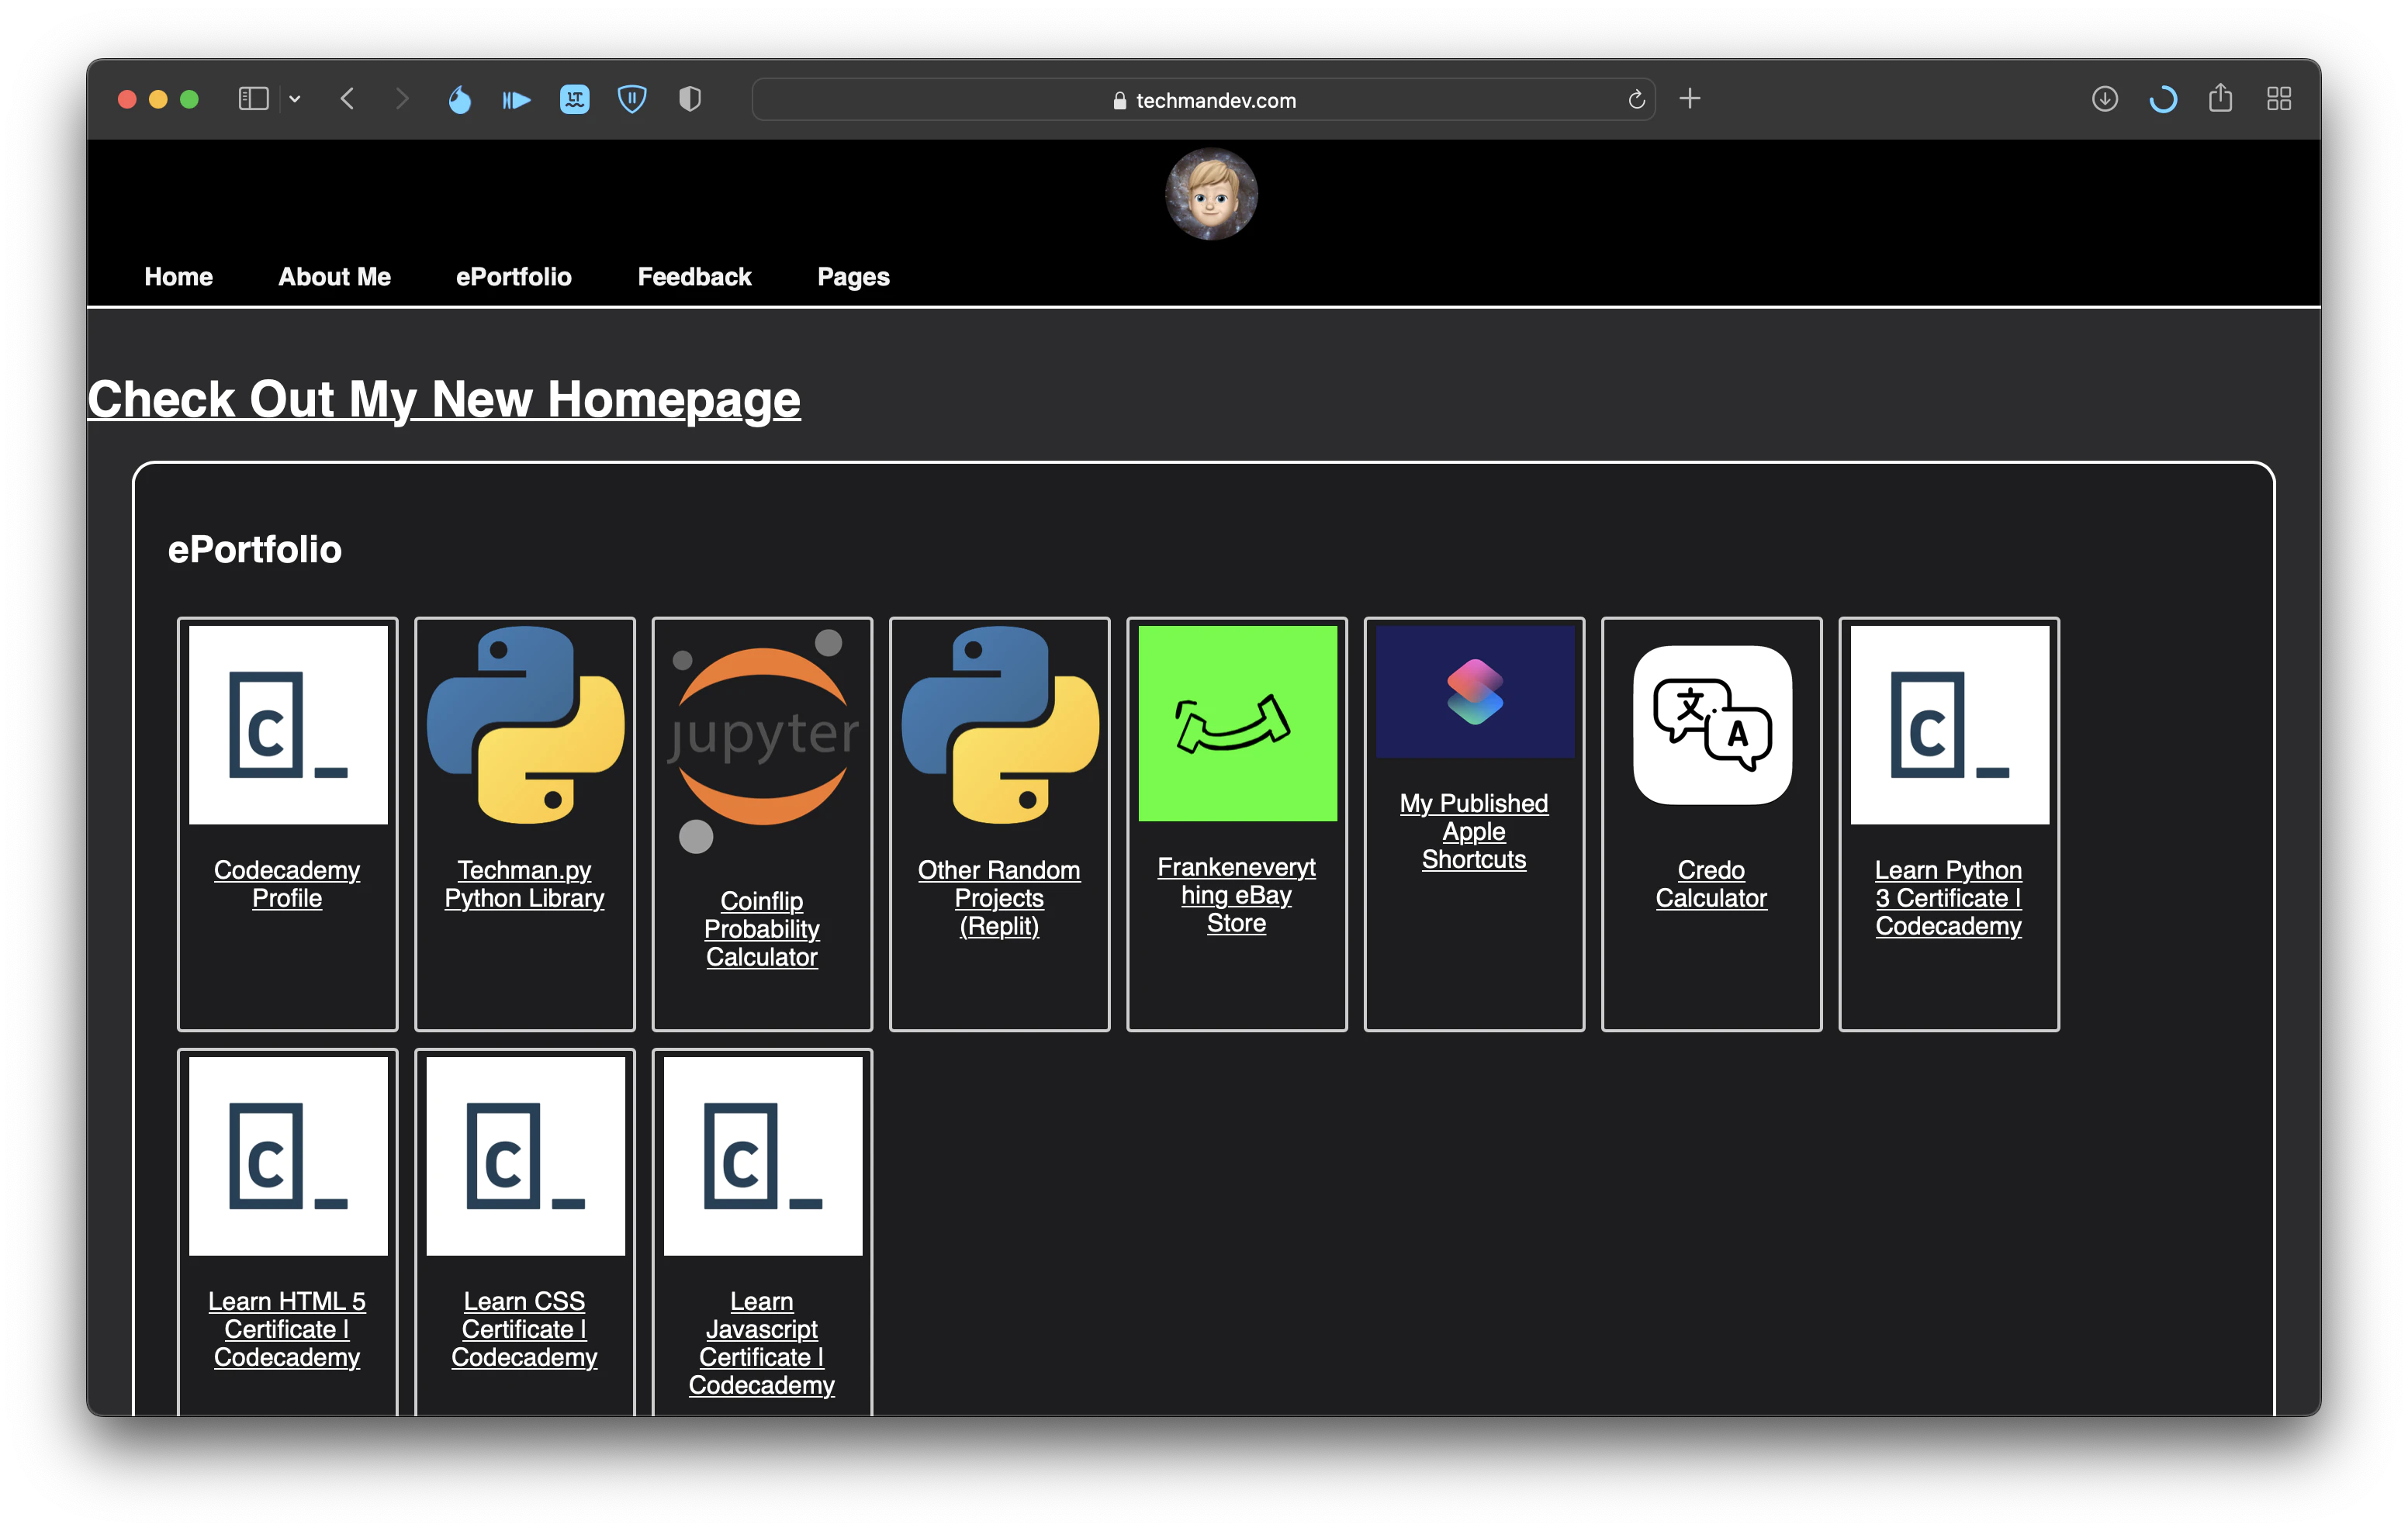Open the About Me nav item
Screen dimensions: 2408x1531
[334, 277]
